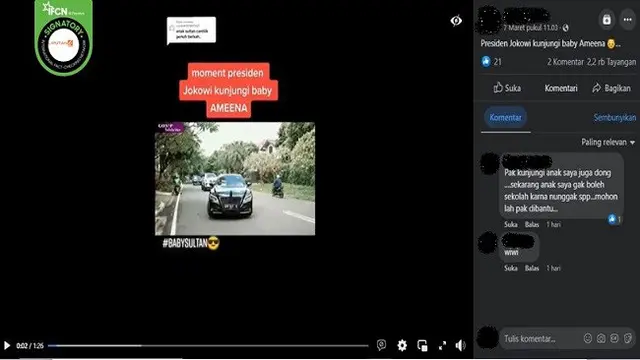Click the video progress bar

[208, 346]
